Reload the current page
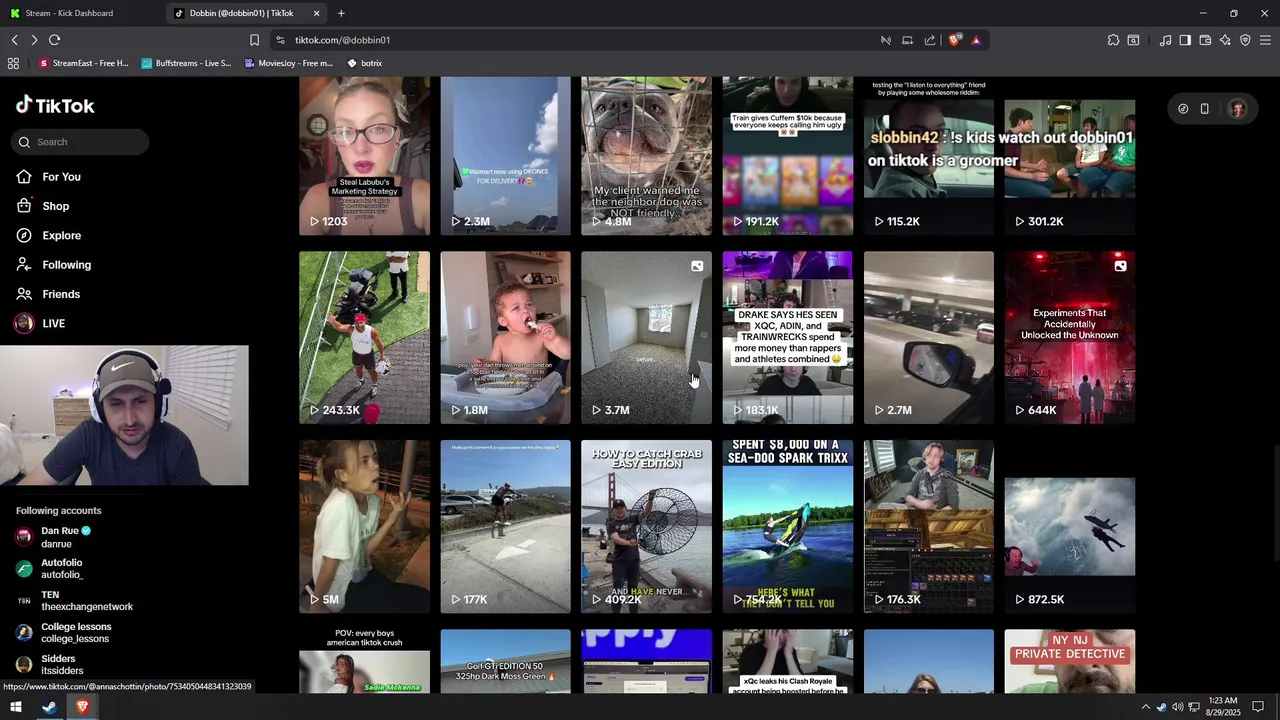The height and width of the screenshot is (720, 1280). pyautogui.click(x=54, y=40)
